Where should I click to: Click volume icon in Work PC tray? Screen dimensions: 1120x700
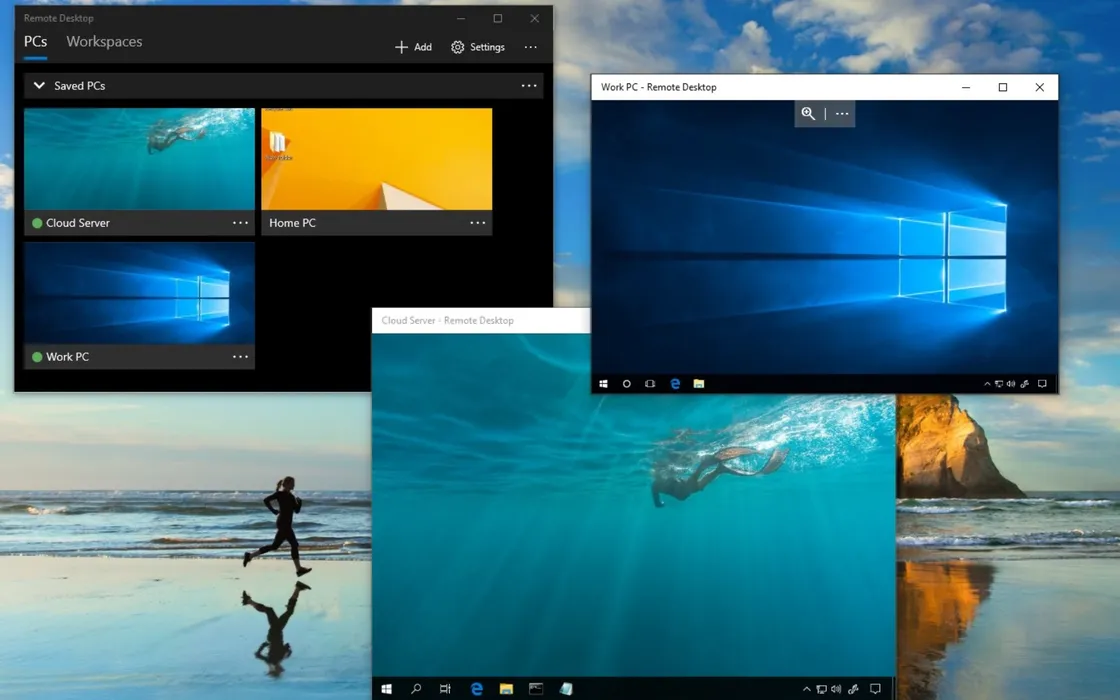(x=1011, y=384)
